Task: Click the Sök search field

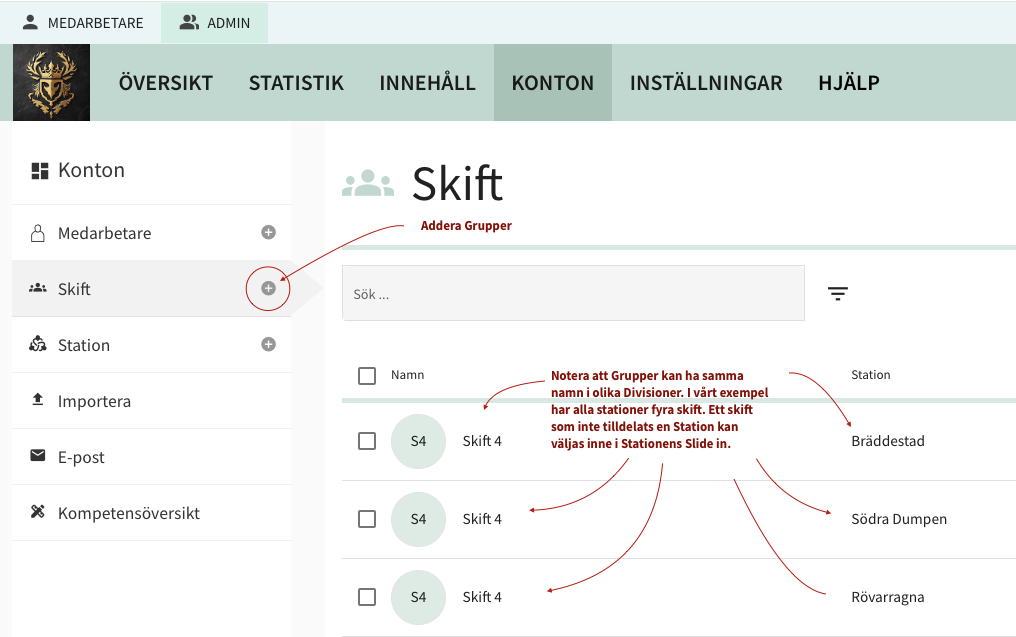Action: (573, 294)
